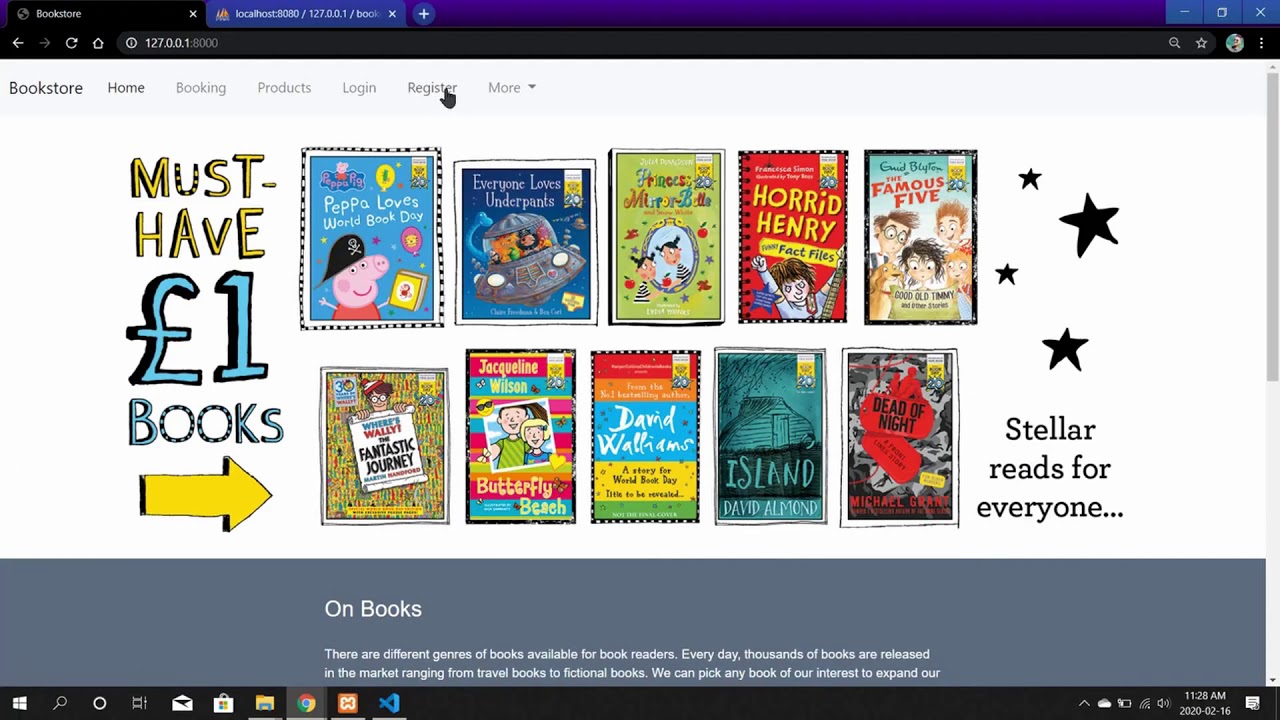Click the David Walliams book cover

[x=645, y=436]
